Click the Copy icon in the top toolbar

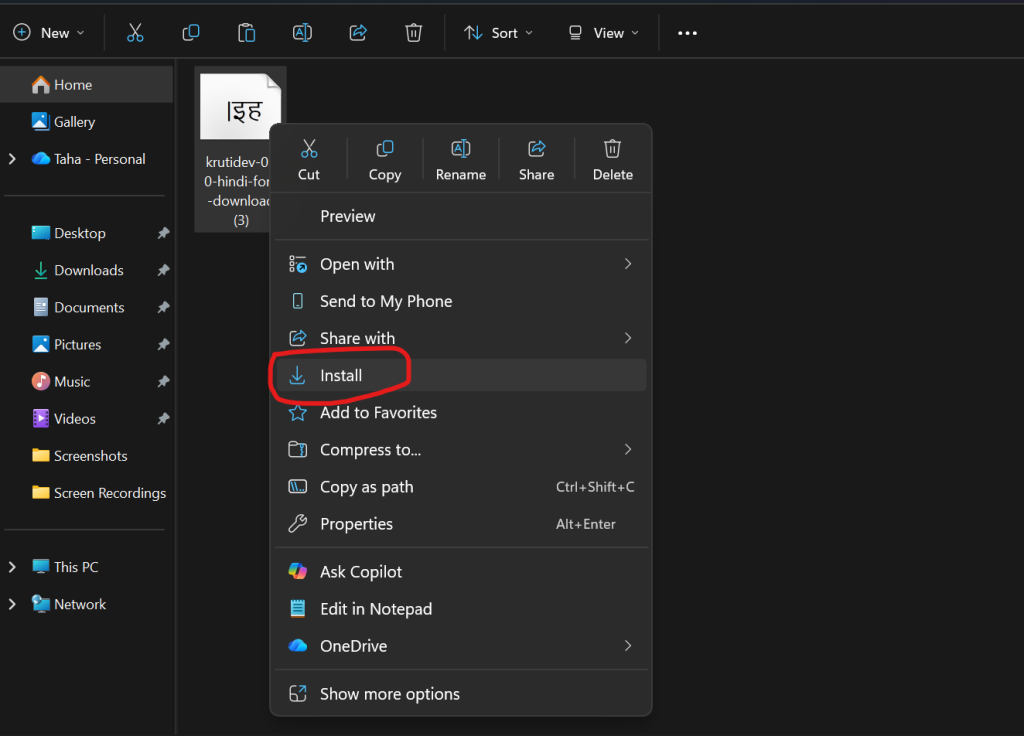point(191,33)
